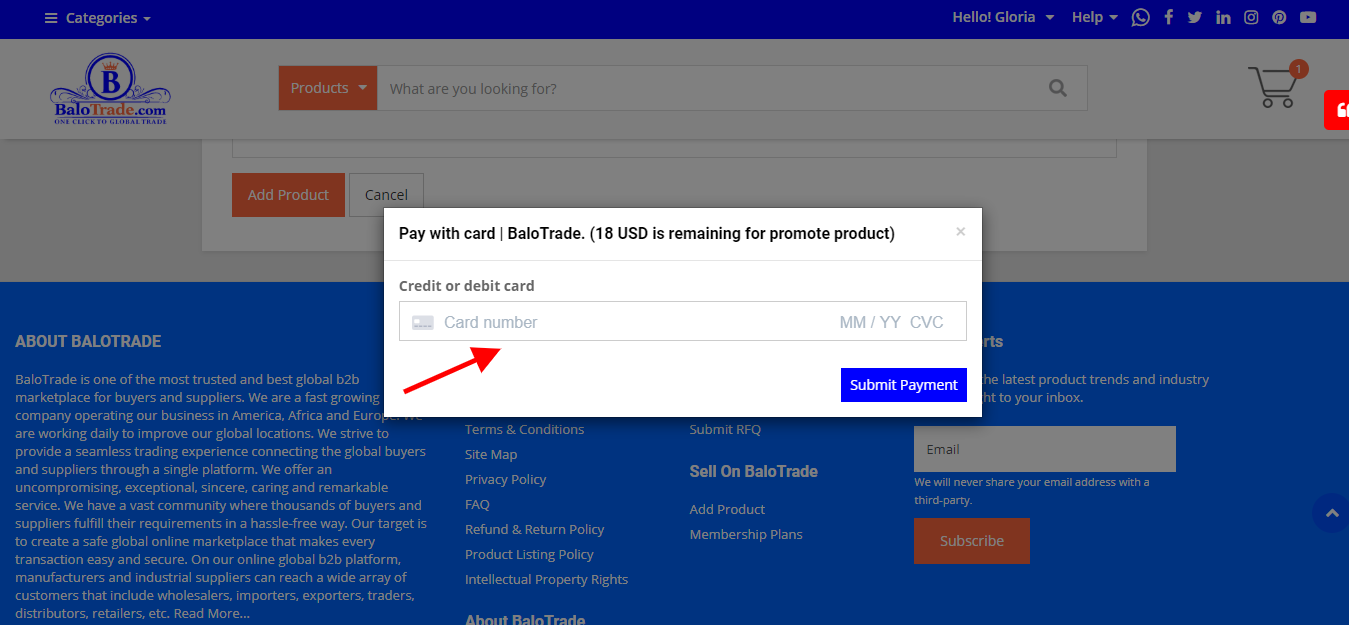Open the YouTube icon link
The image size is (1349, 625).
click(1307, 17)
